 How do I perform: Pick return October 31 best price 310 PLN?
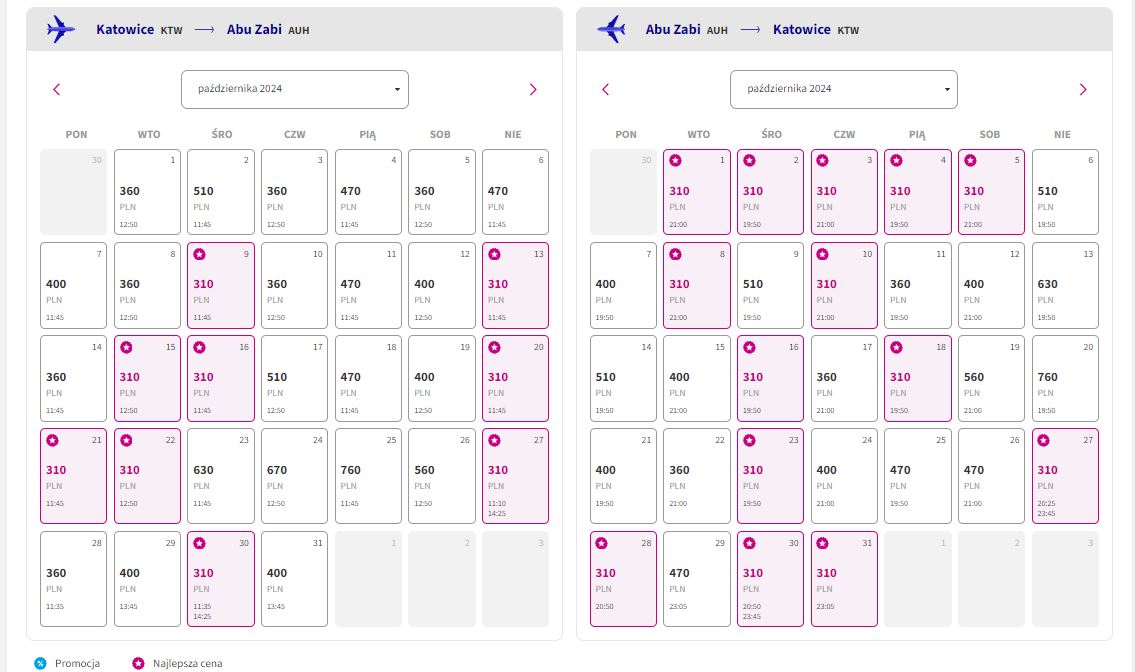[x=844, y=579]
